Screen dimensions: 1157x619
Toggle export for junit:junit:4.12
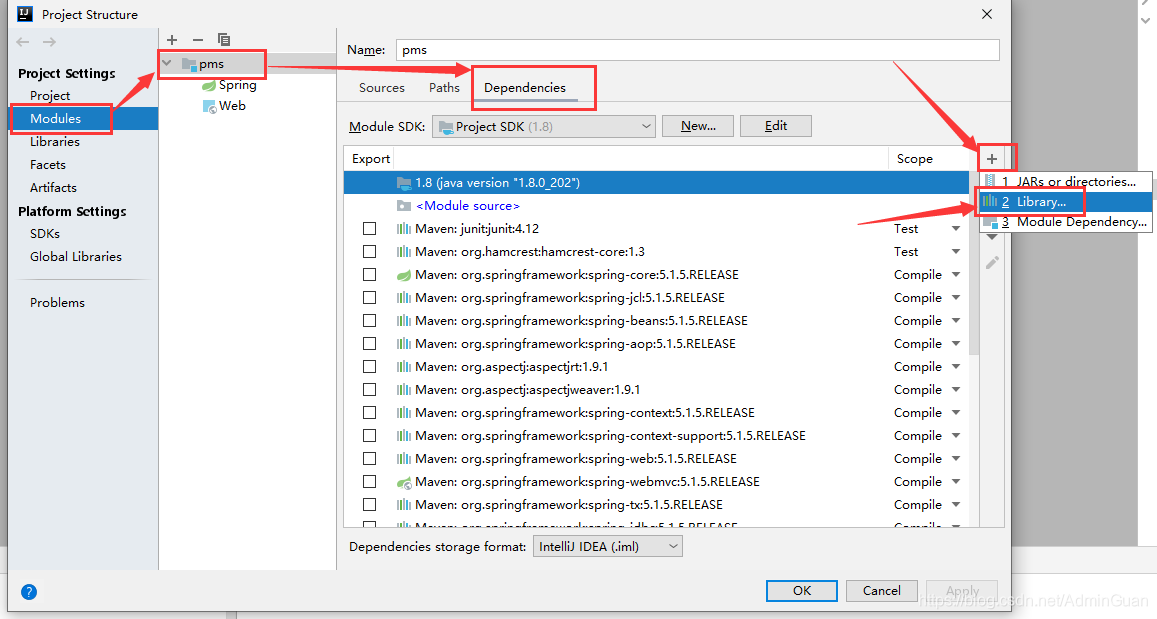point(370,229)
